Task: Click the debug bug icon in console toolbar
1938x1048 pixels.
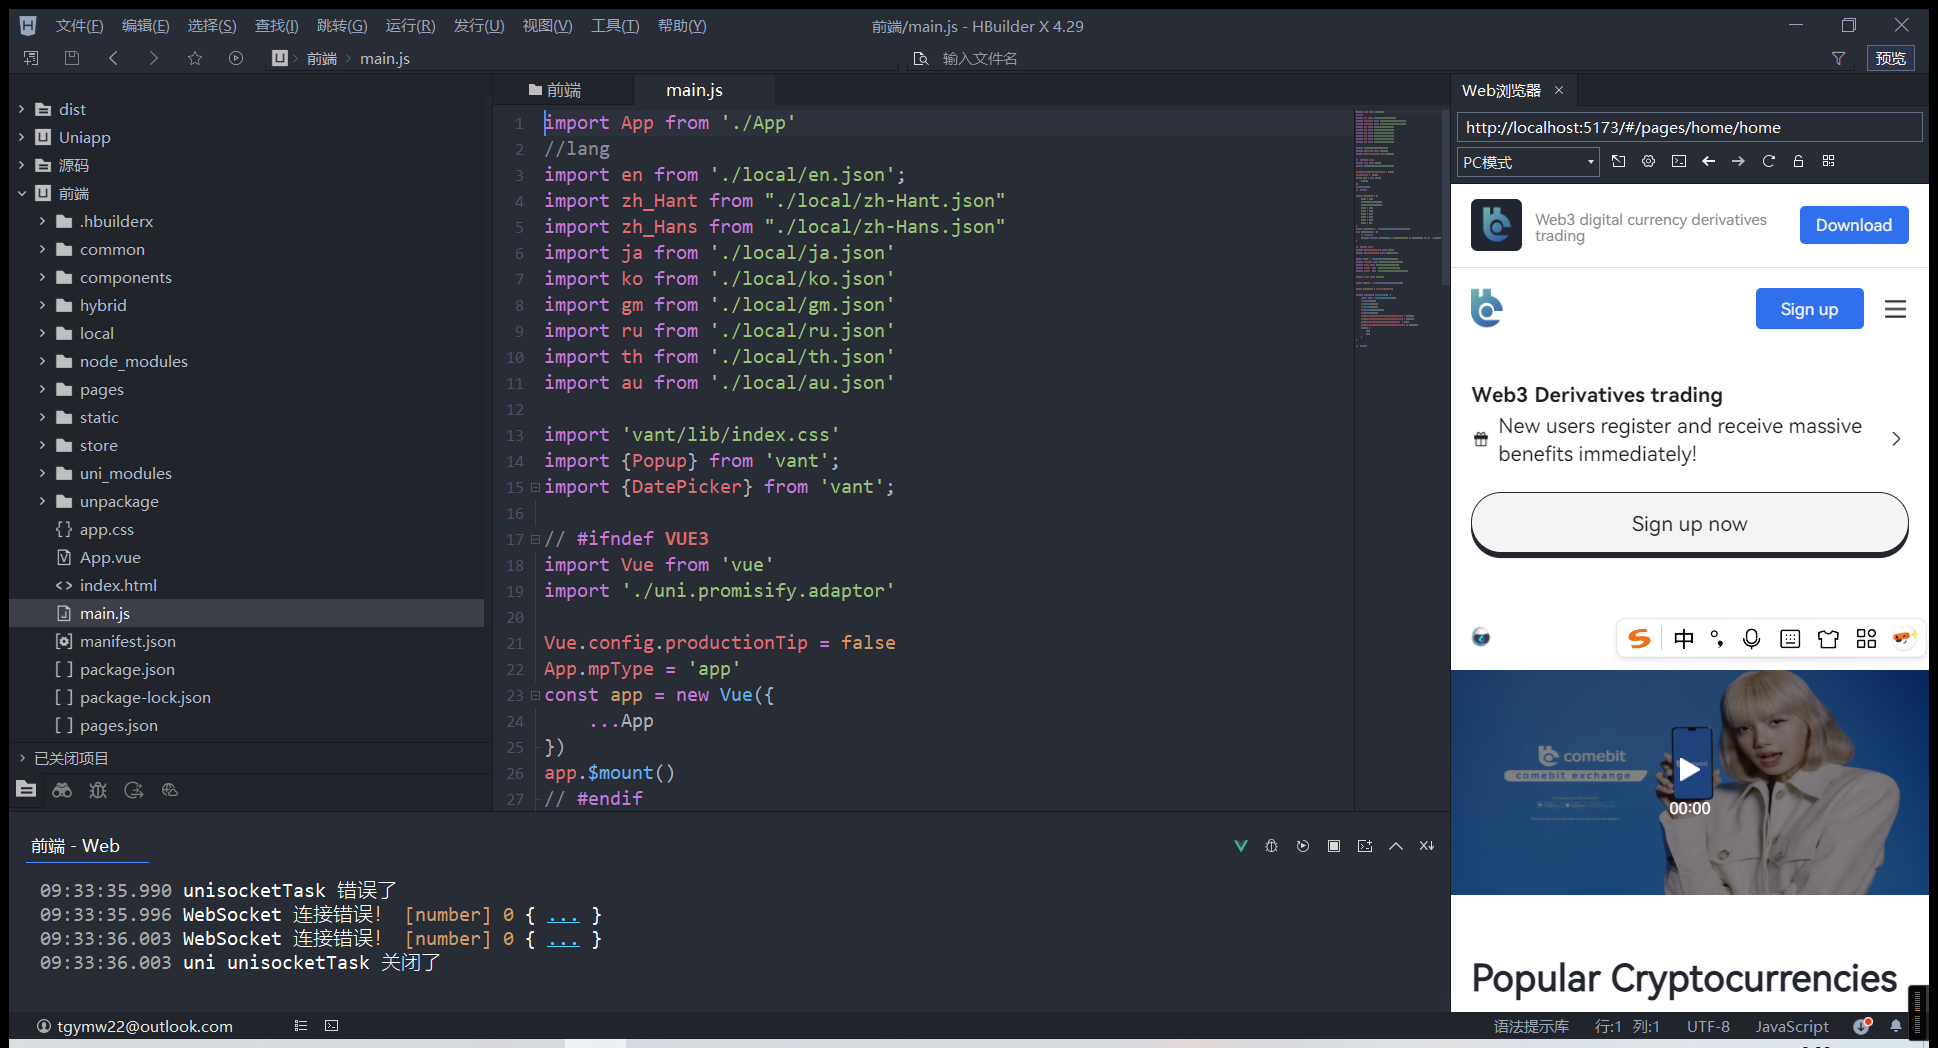Action: [x=1271, y=846]
